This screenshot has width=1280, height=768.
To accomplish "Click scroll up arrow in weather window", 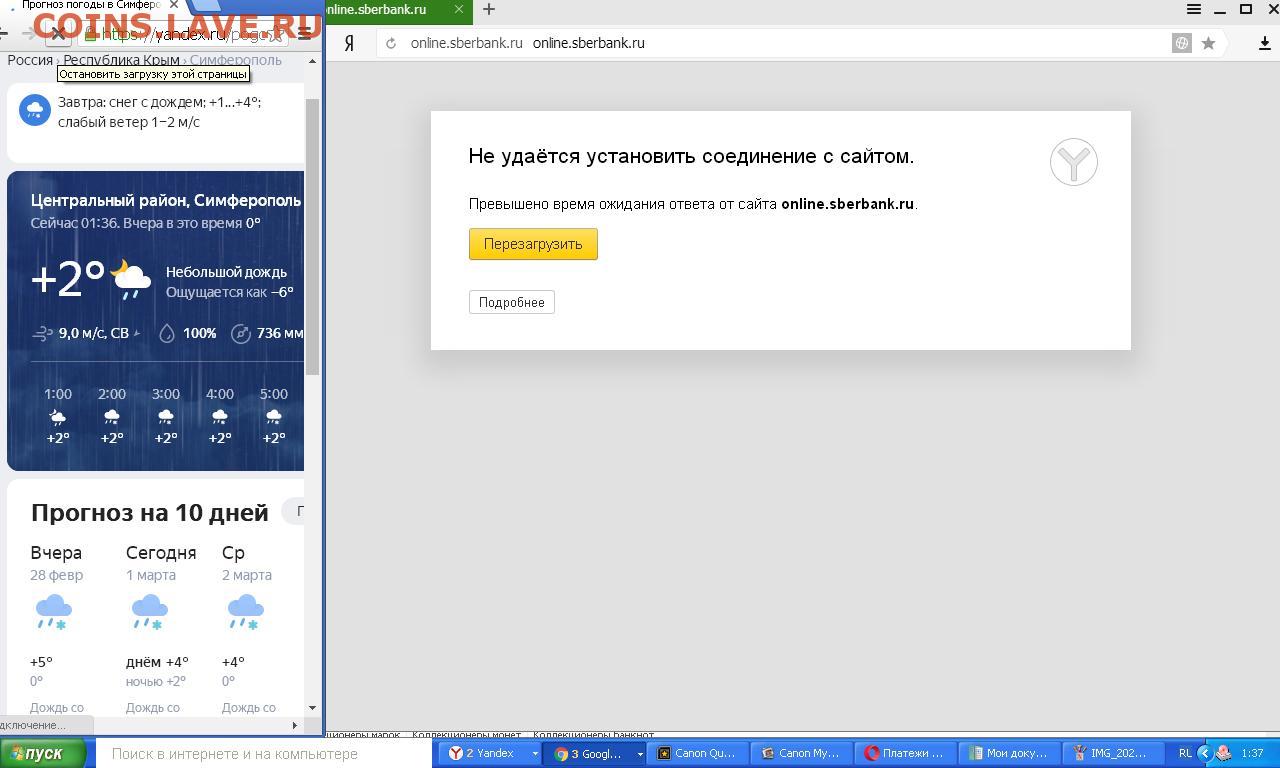I will [312, 61].
